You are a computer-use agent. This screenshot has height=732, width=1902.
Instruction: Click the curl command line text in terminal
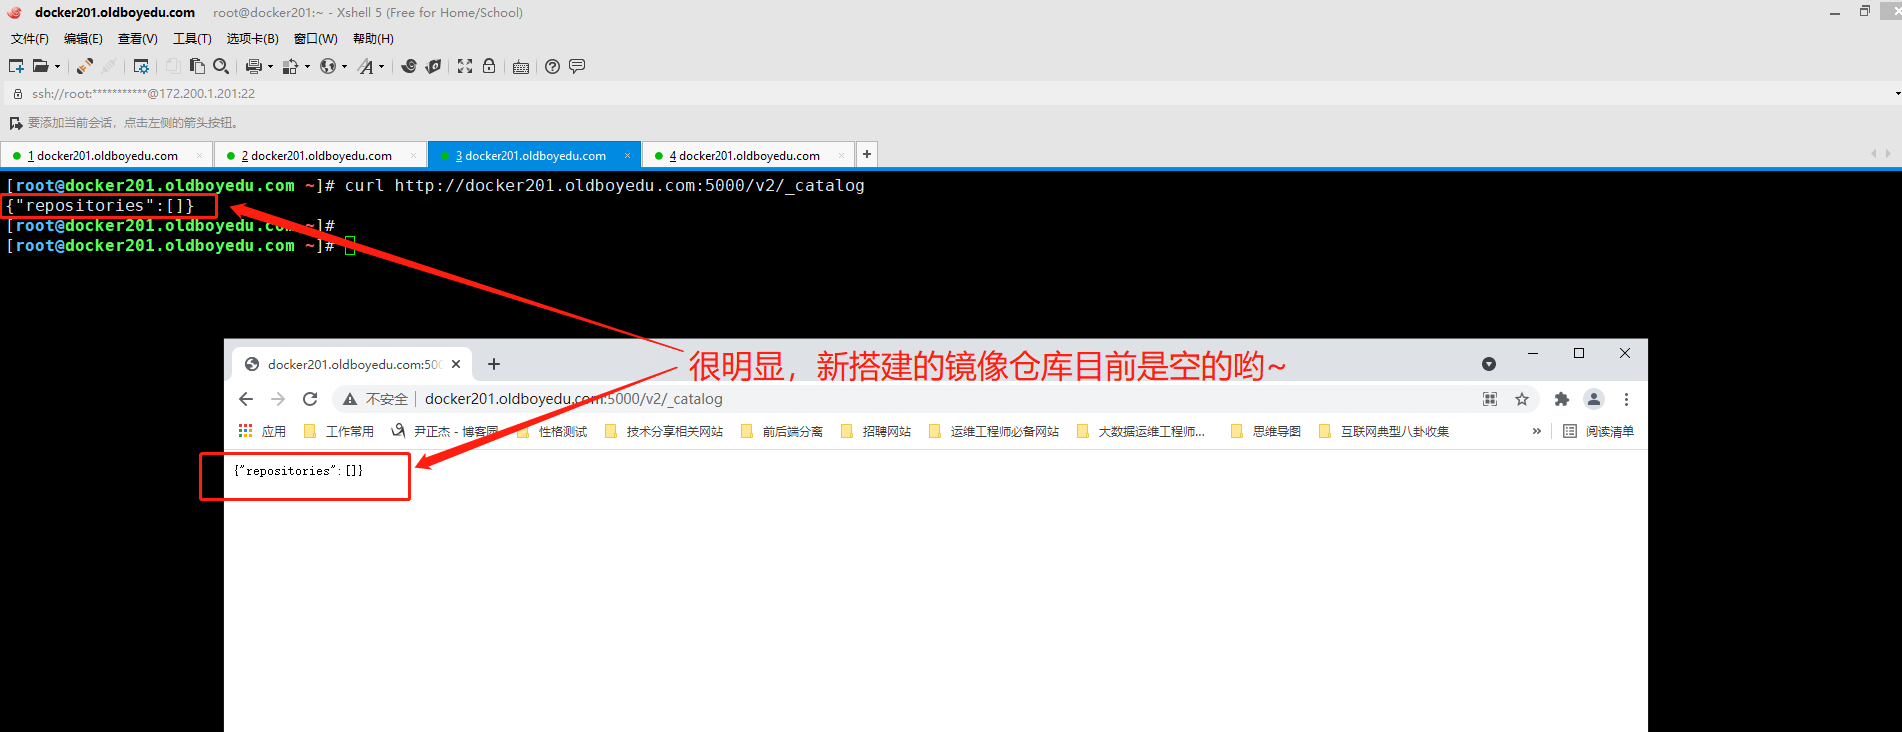coord(604,185)
